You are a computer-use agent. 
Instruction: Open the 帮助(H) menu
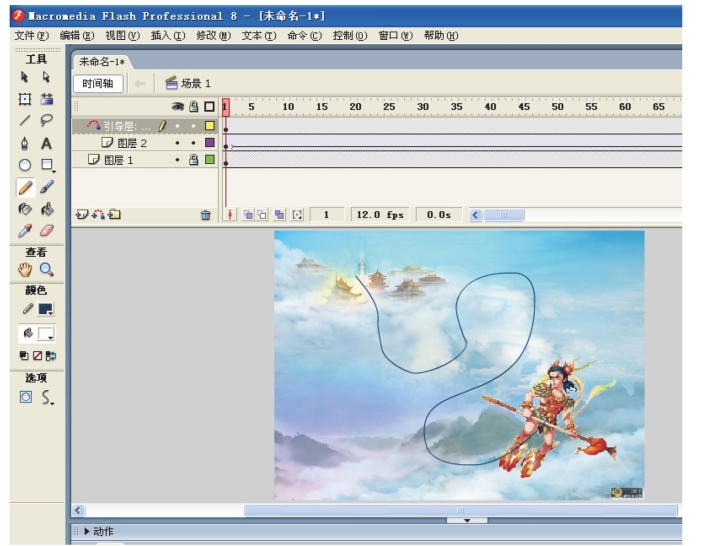(441, 35)
